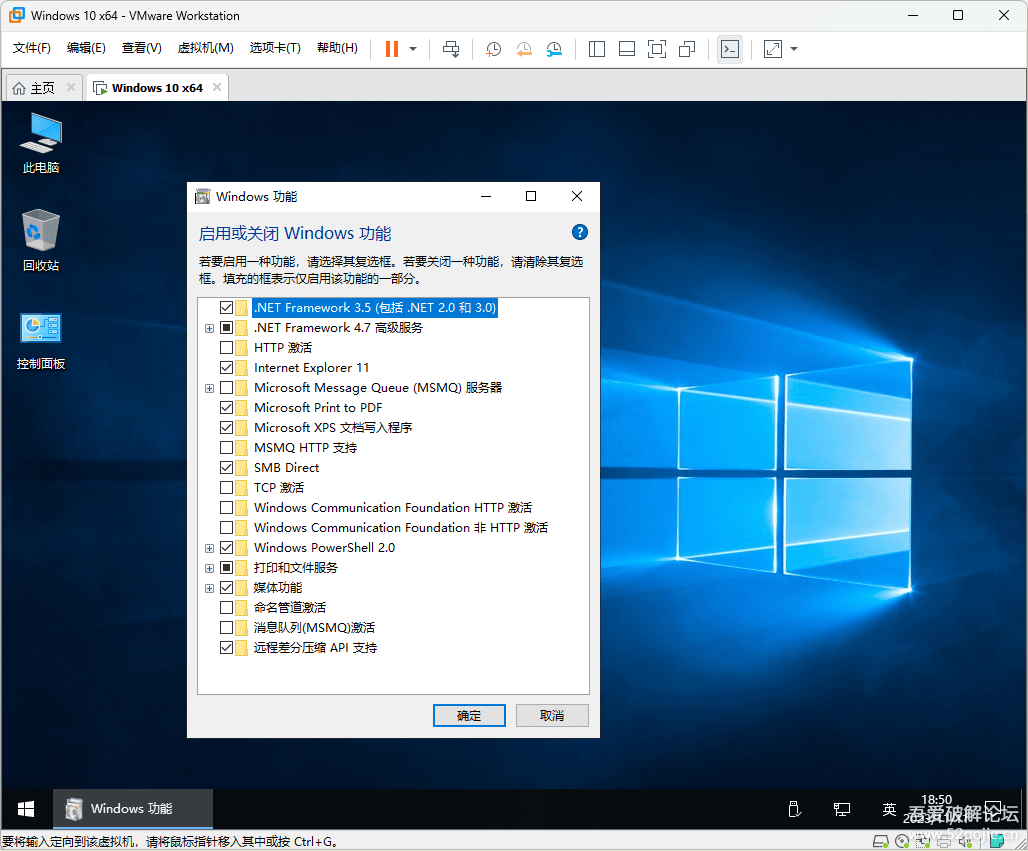The height and width of the screenshot is (851, 1028).
Task: Click the revert to snapshot icon
Action: (x=524, y=49)
